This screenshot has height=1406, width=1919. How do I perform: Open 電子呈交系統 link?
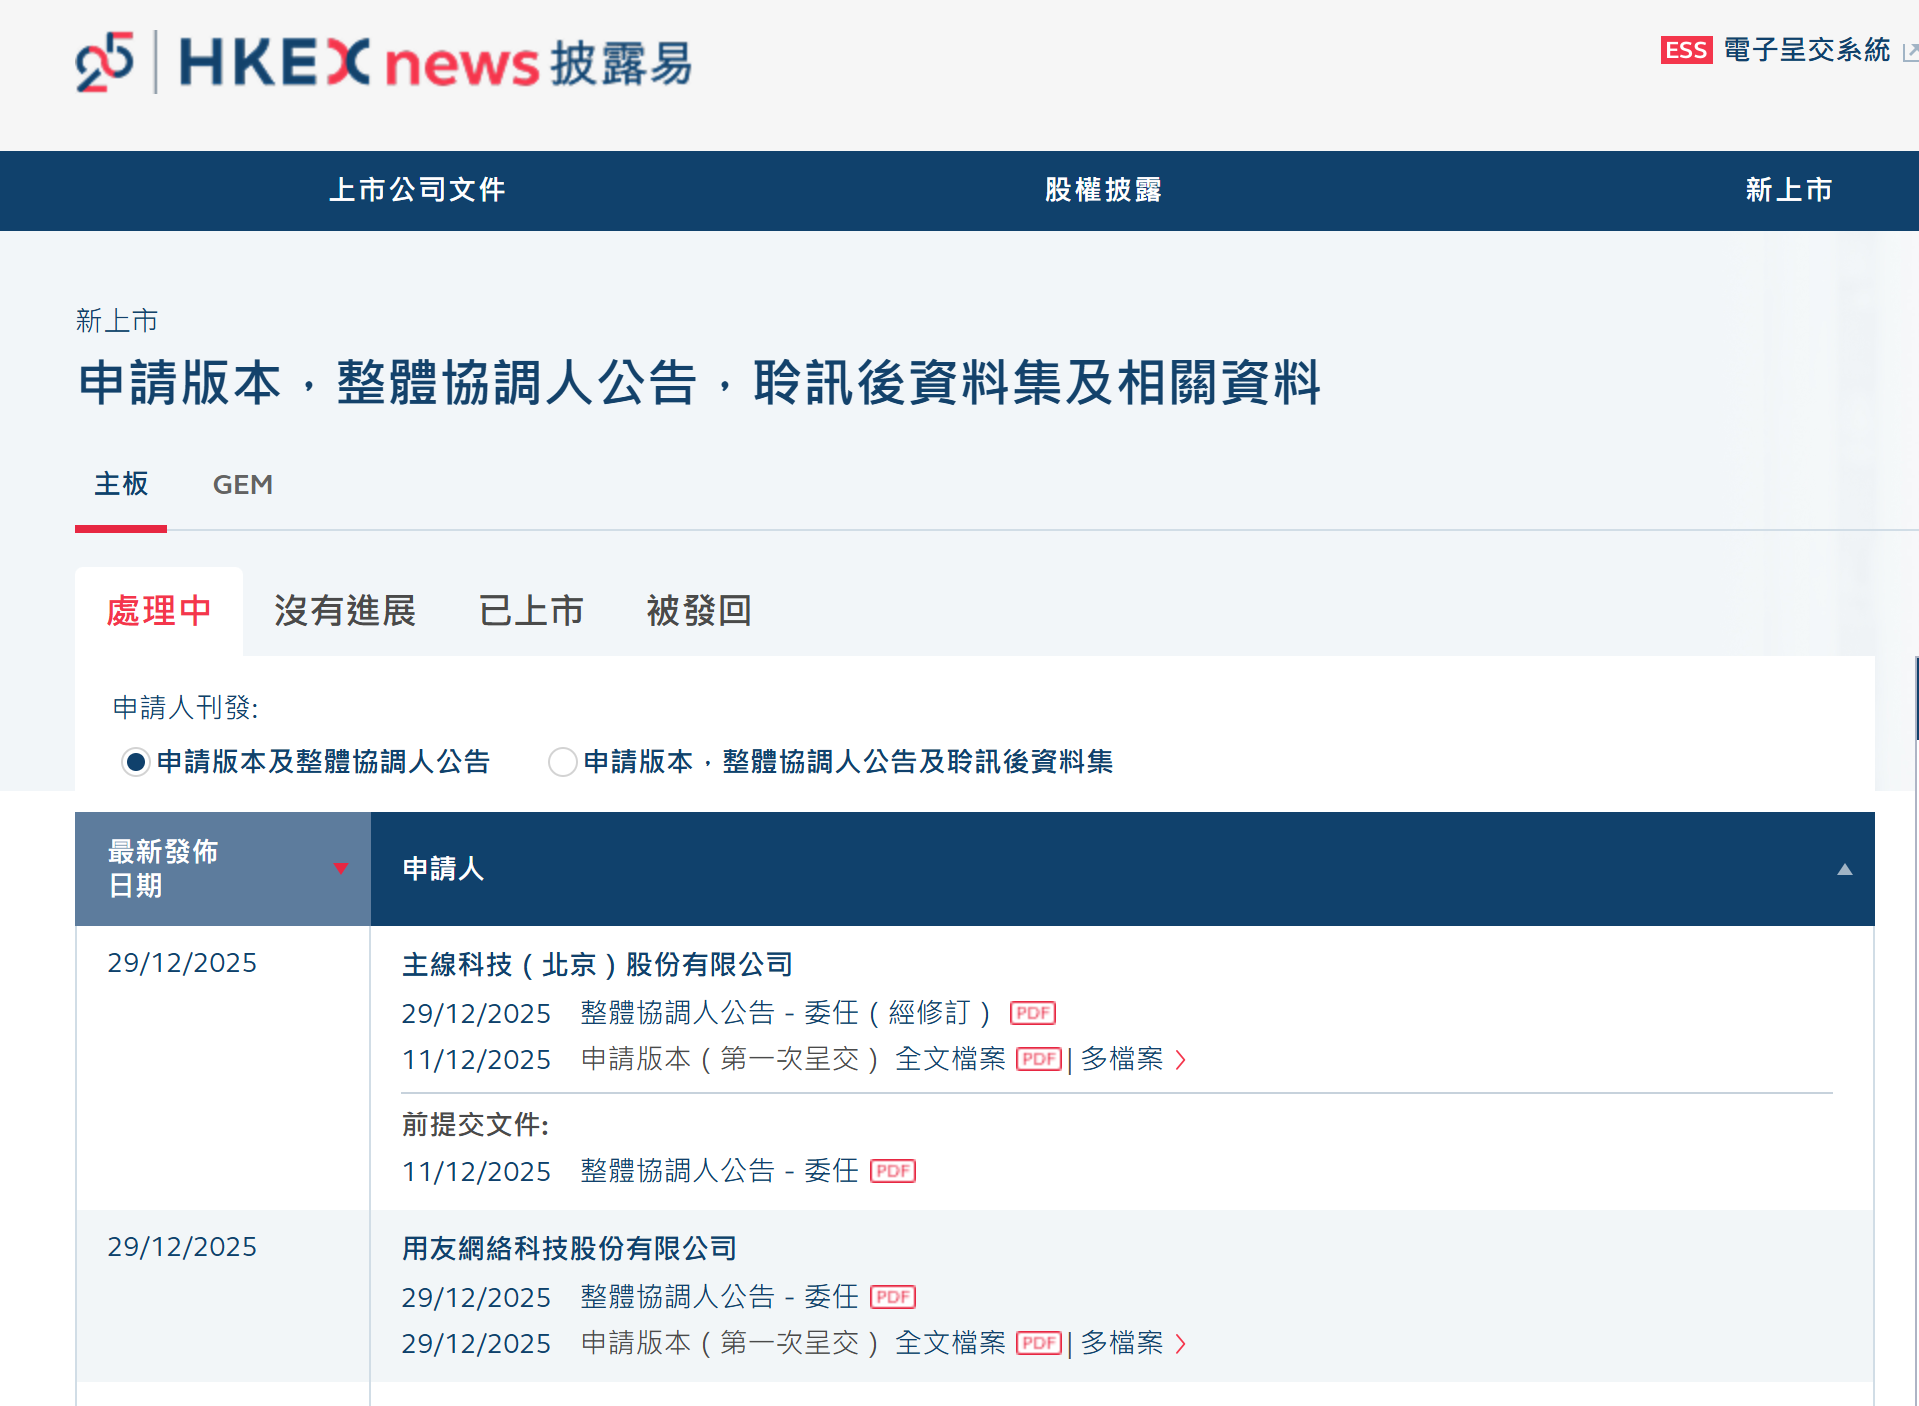coord(1807,50)
